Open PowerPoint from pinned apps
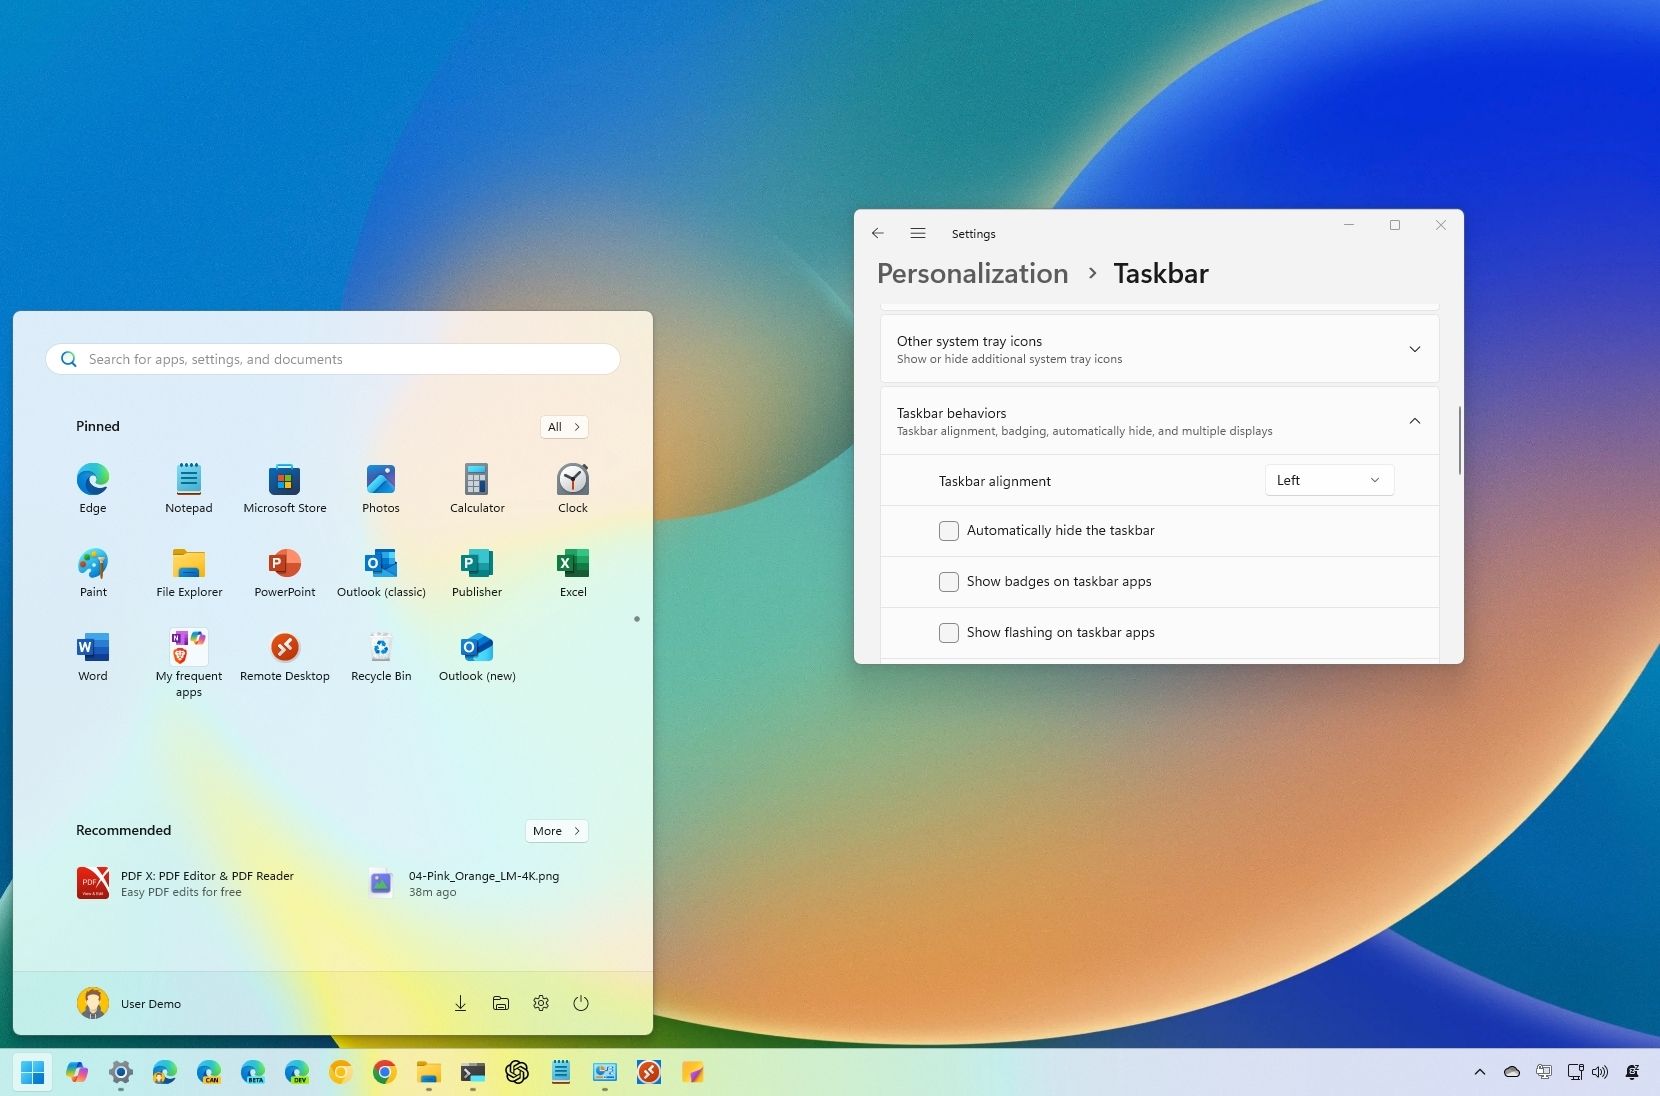The height and width of the screenshot is (1096, 1660). tap(284, 571)
